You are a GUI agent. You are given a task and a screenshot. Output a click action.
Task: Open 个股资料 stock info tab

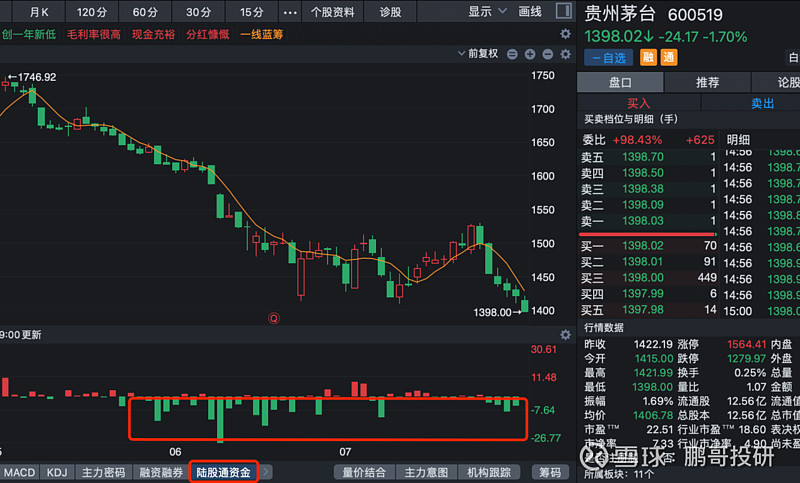(x=333, y=12)
